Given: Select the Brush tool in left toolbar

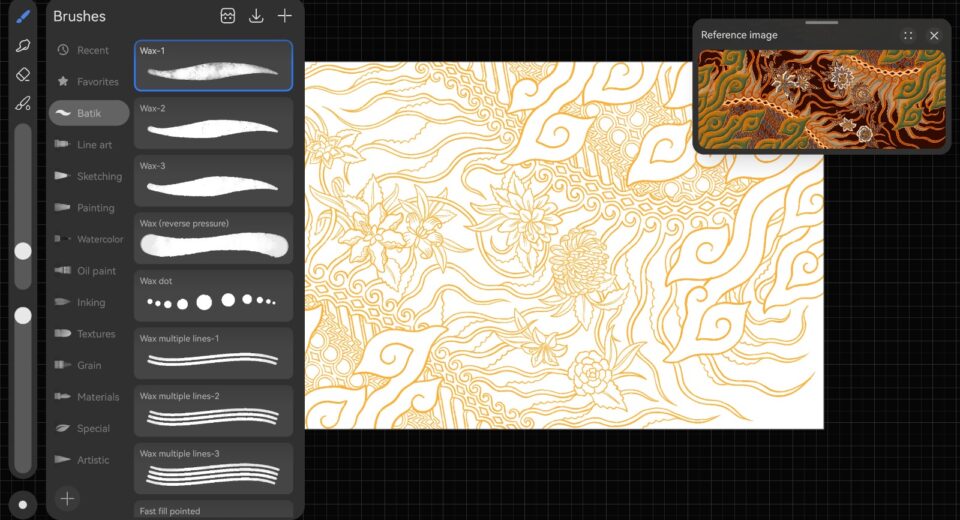Looking at the screenshot, I should tap(23, 16).
